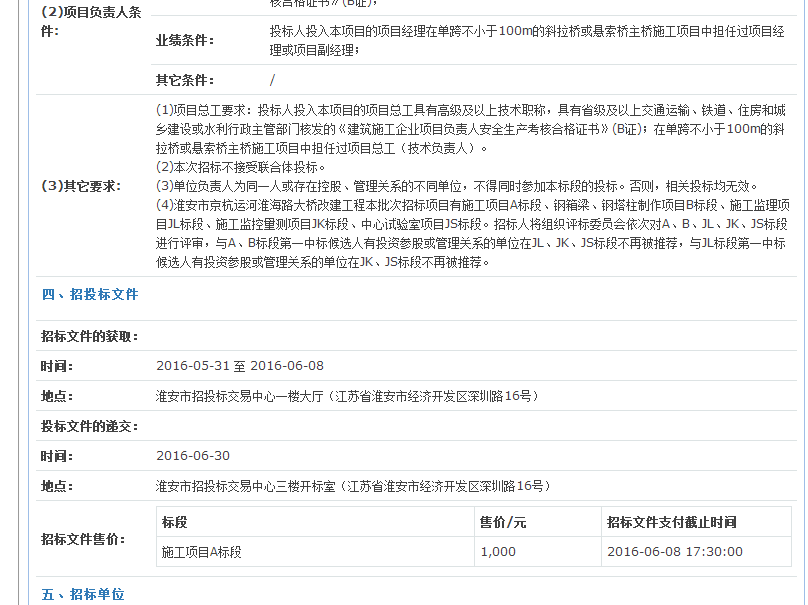
Task: Select the 施工项目A标段 table cell
Action: 202,551
